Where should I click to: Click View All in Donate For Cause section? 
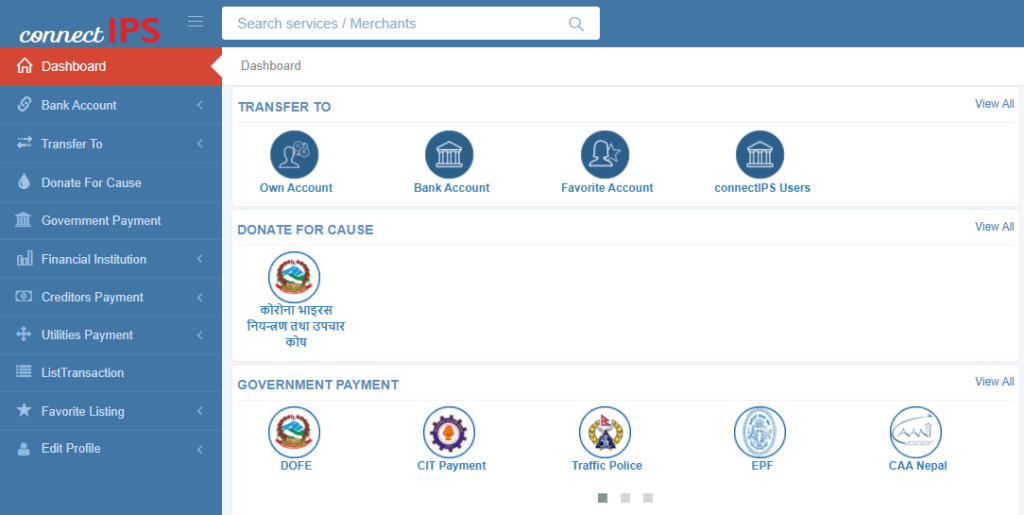click(x=995, y=226)
